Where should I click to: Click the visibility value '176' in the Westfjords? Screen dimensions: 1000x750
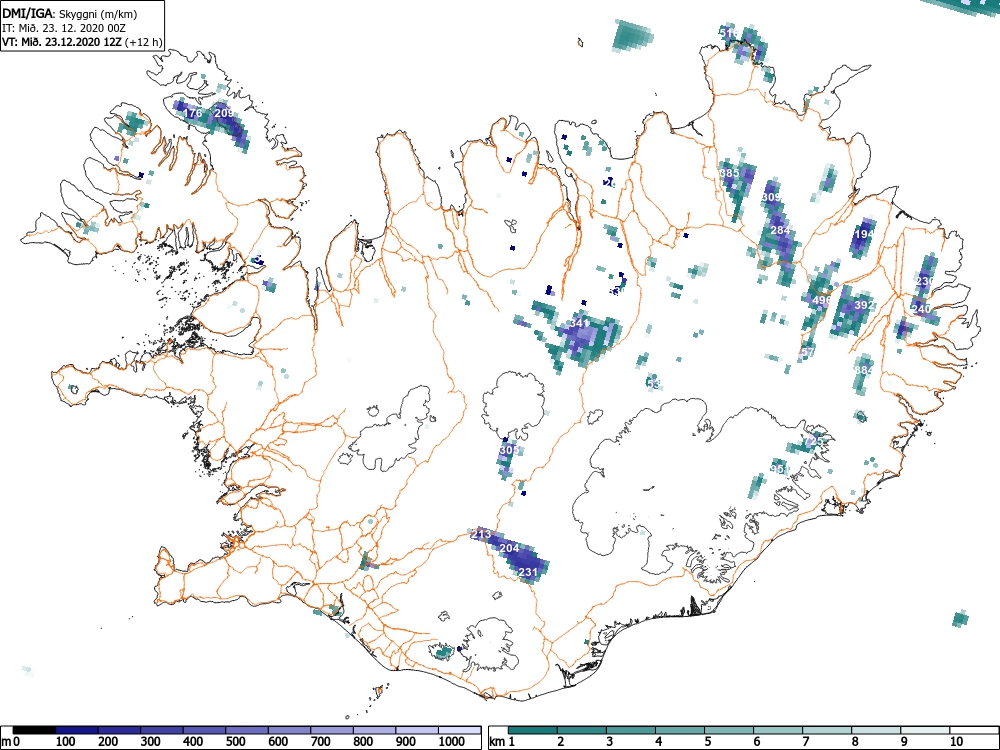coord(193,114)
